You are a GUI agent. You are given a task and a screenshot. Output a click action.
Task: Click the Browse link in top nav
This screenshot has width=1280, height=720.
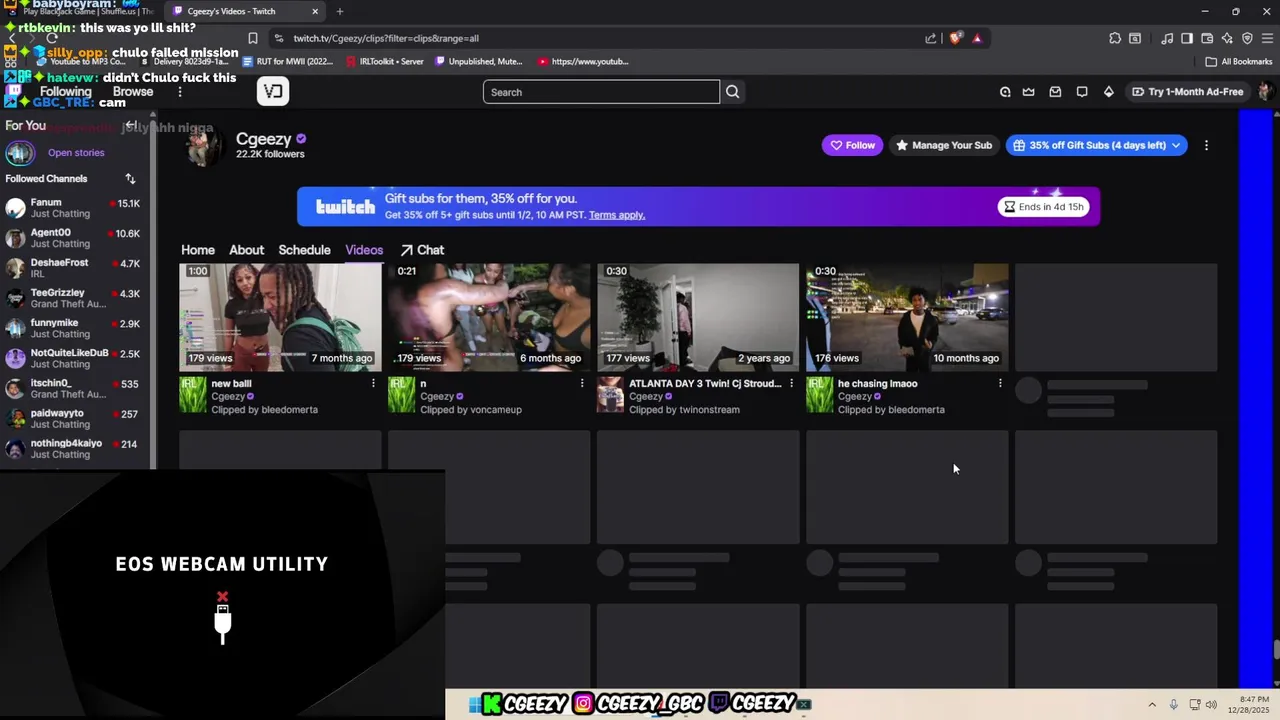[133, 92]
